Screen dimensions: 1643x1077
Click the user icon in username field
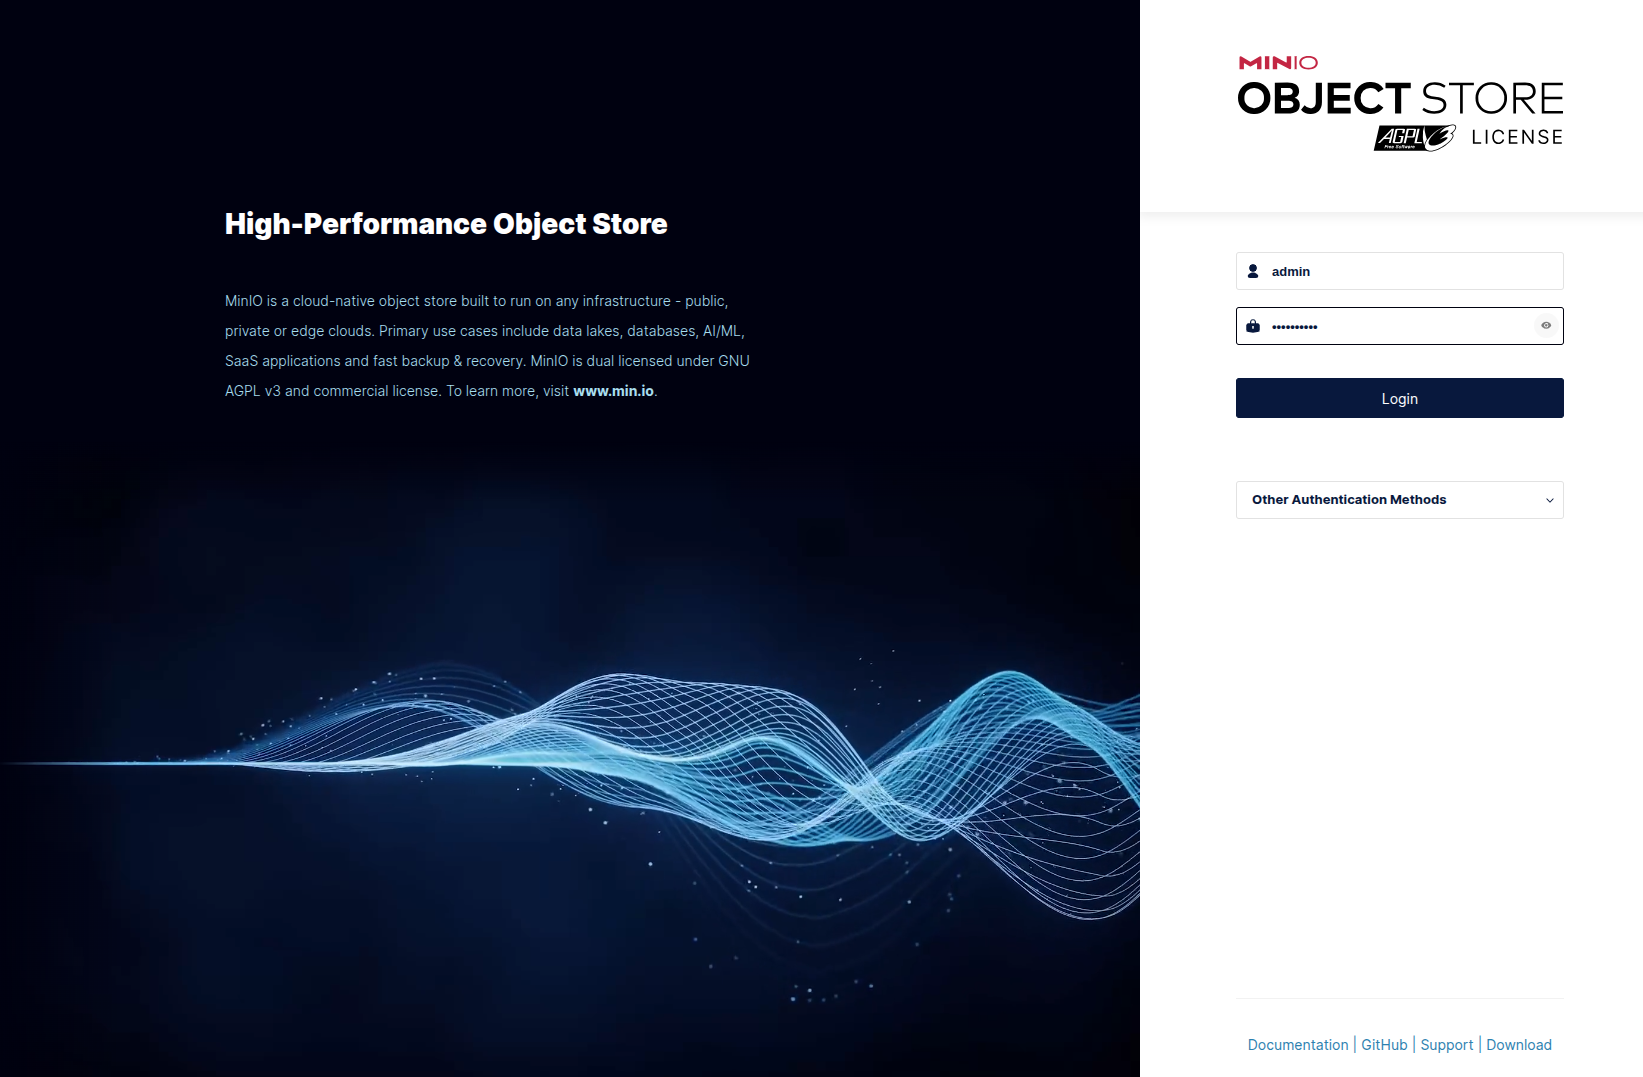coord(1253,271)
